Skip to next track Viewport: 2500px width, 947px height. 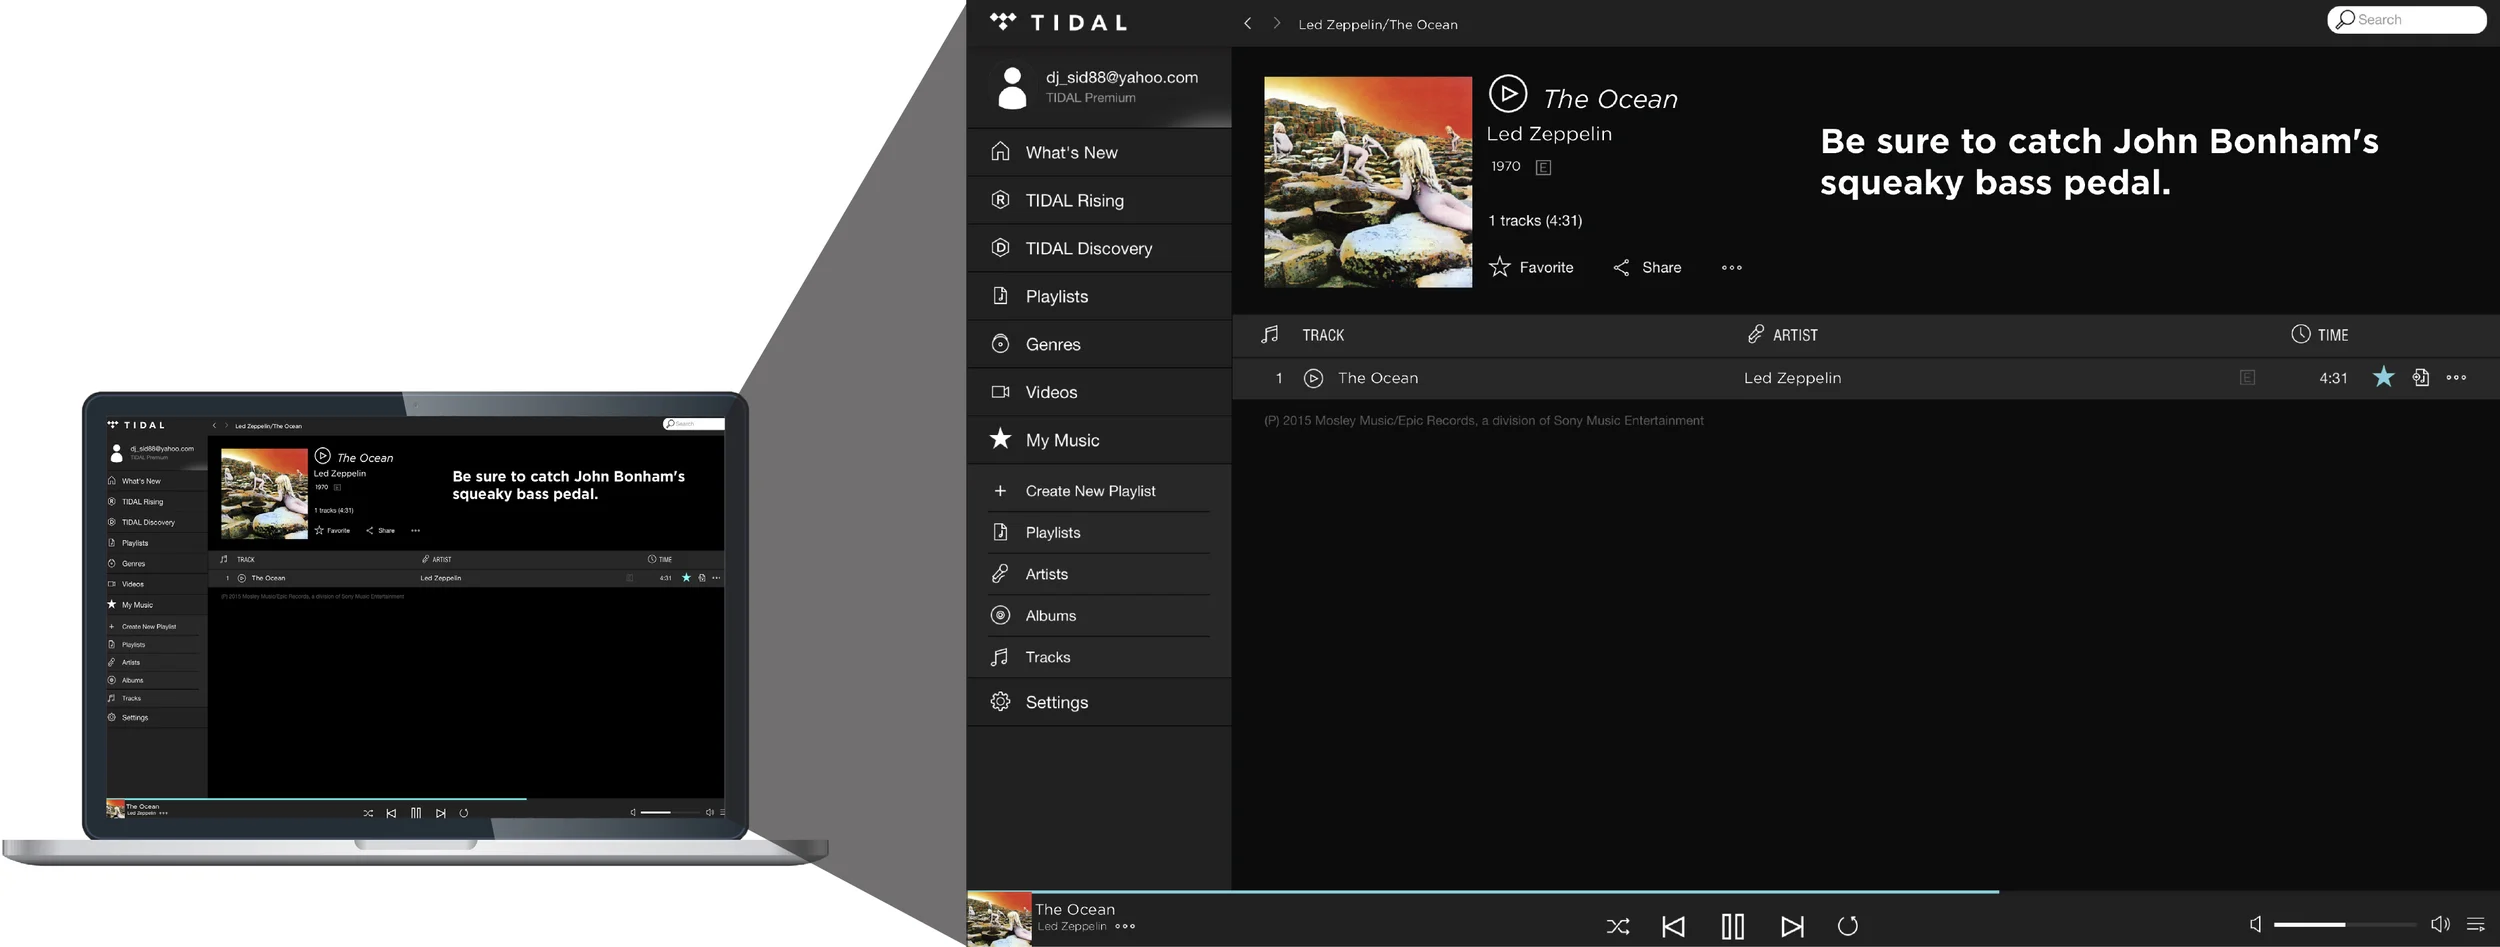point(1792,927)
